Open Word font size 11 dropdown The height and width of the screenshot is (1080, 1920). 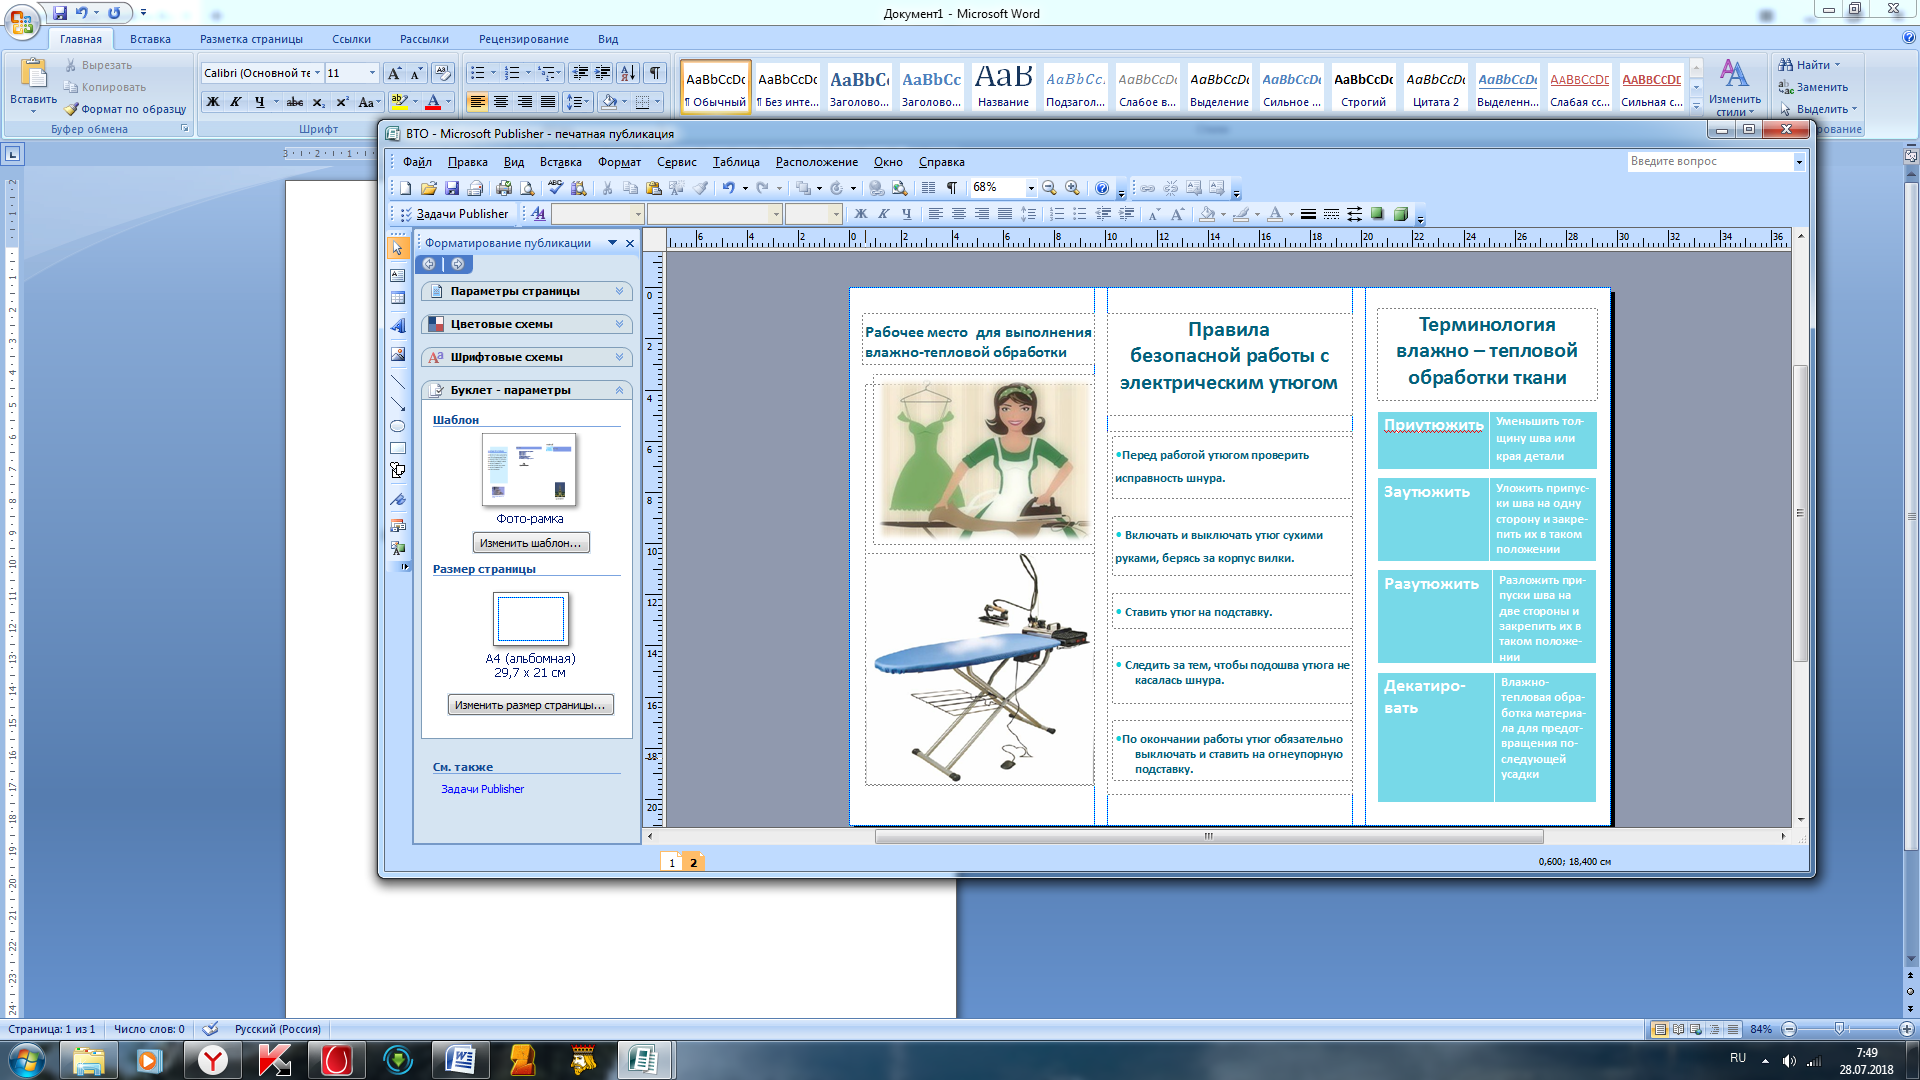[372, 73]
